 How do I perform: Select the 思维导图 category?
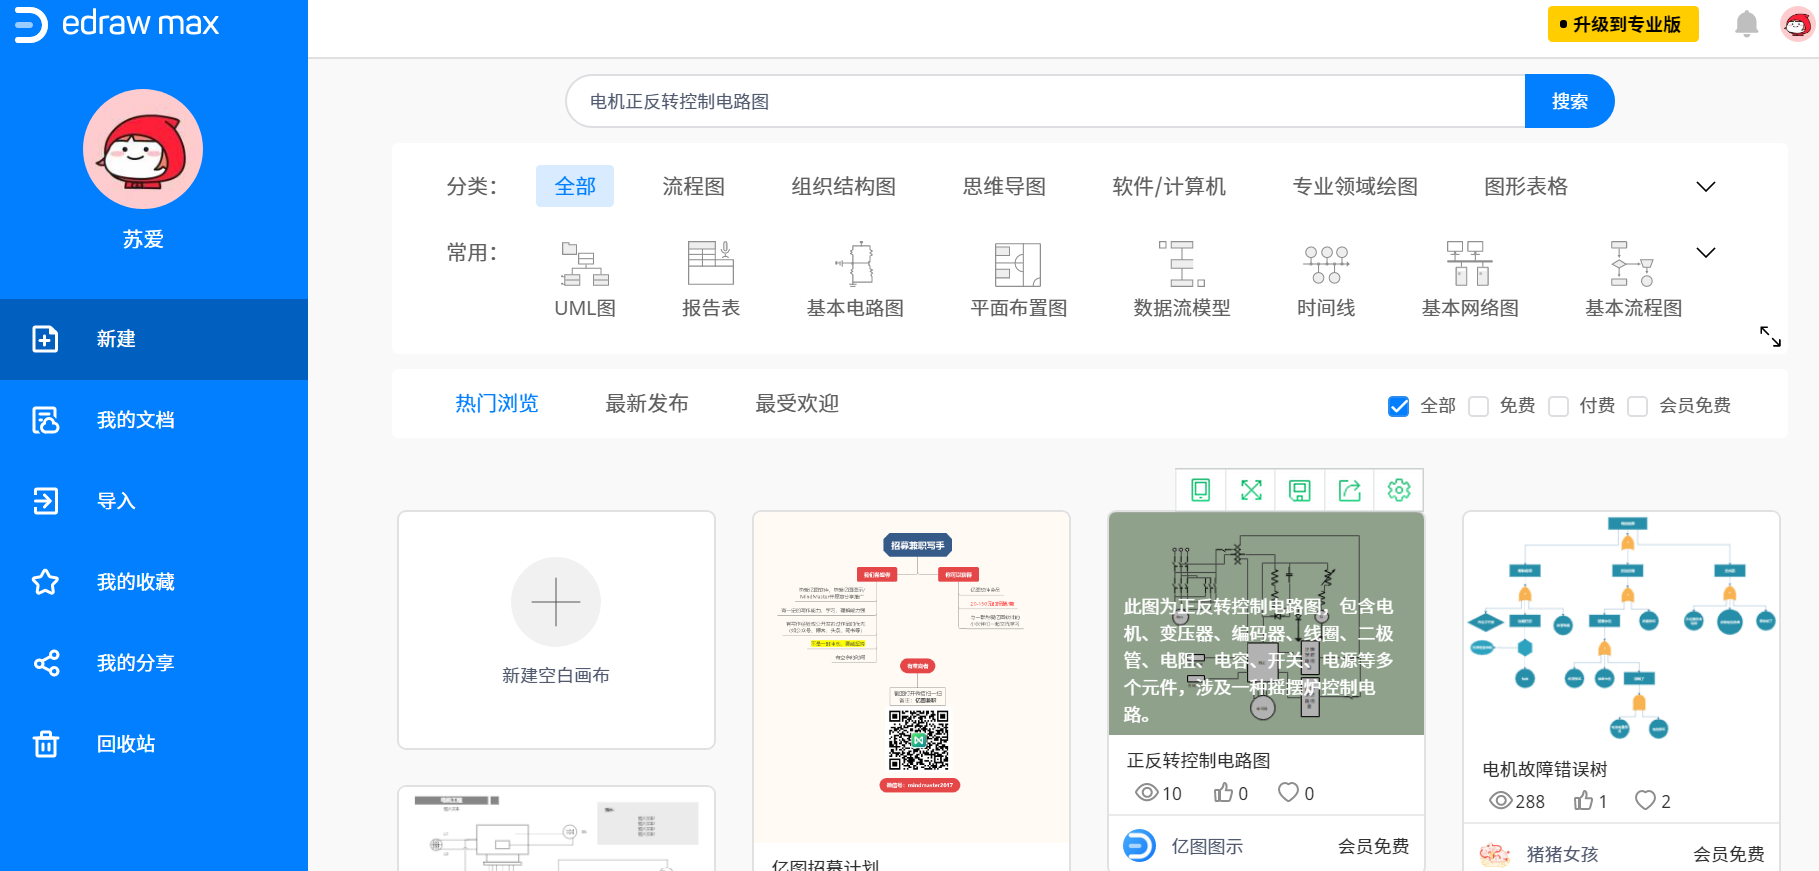[x=1004, y=186]
